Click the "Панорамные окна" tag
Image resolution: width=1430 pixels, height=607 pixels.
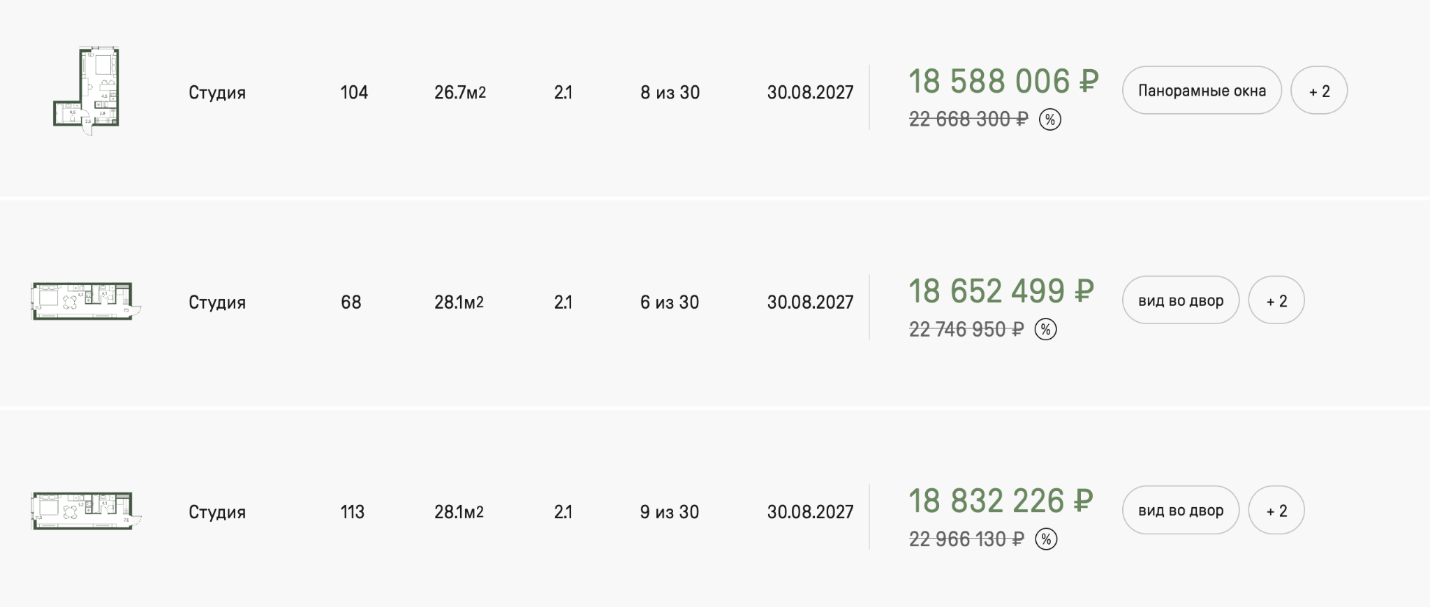click(1201, 91)
